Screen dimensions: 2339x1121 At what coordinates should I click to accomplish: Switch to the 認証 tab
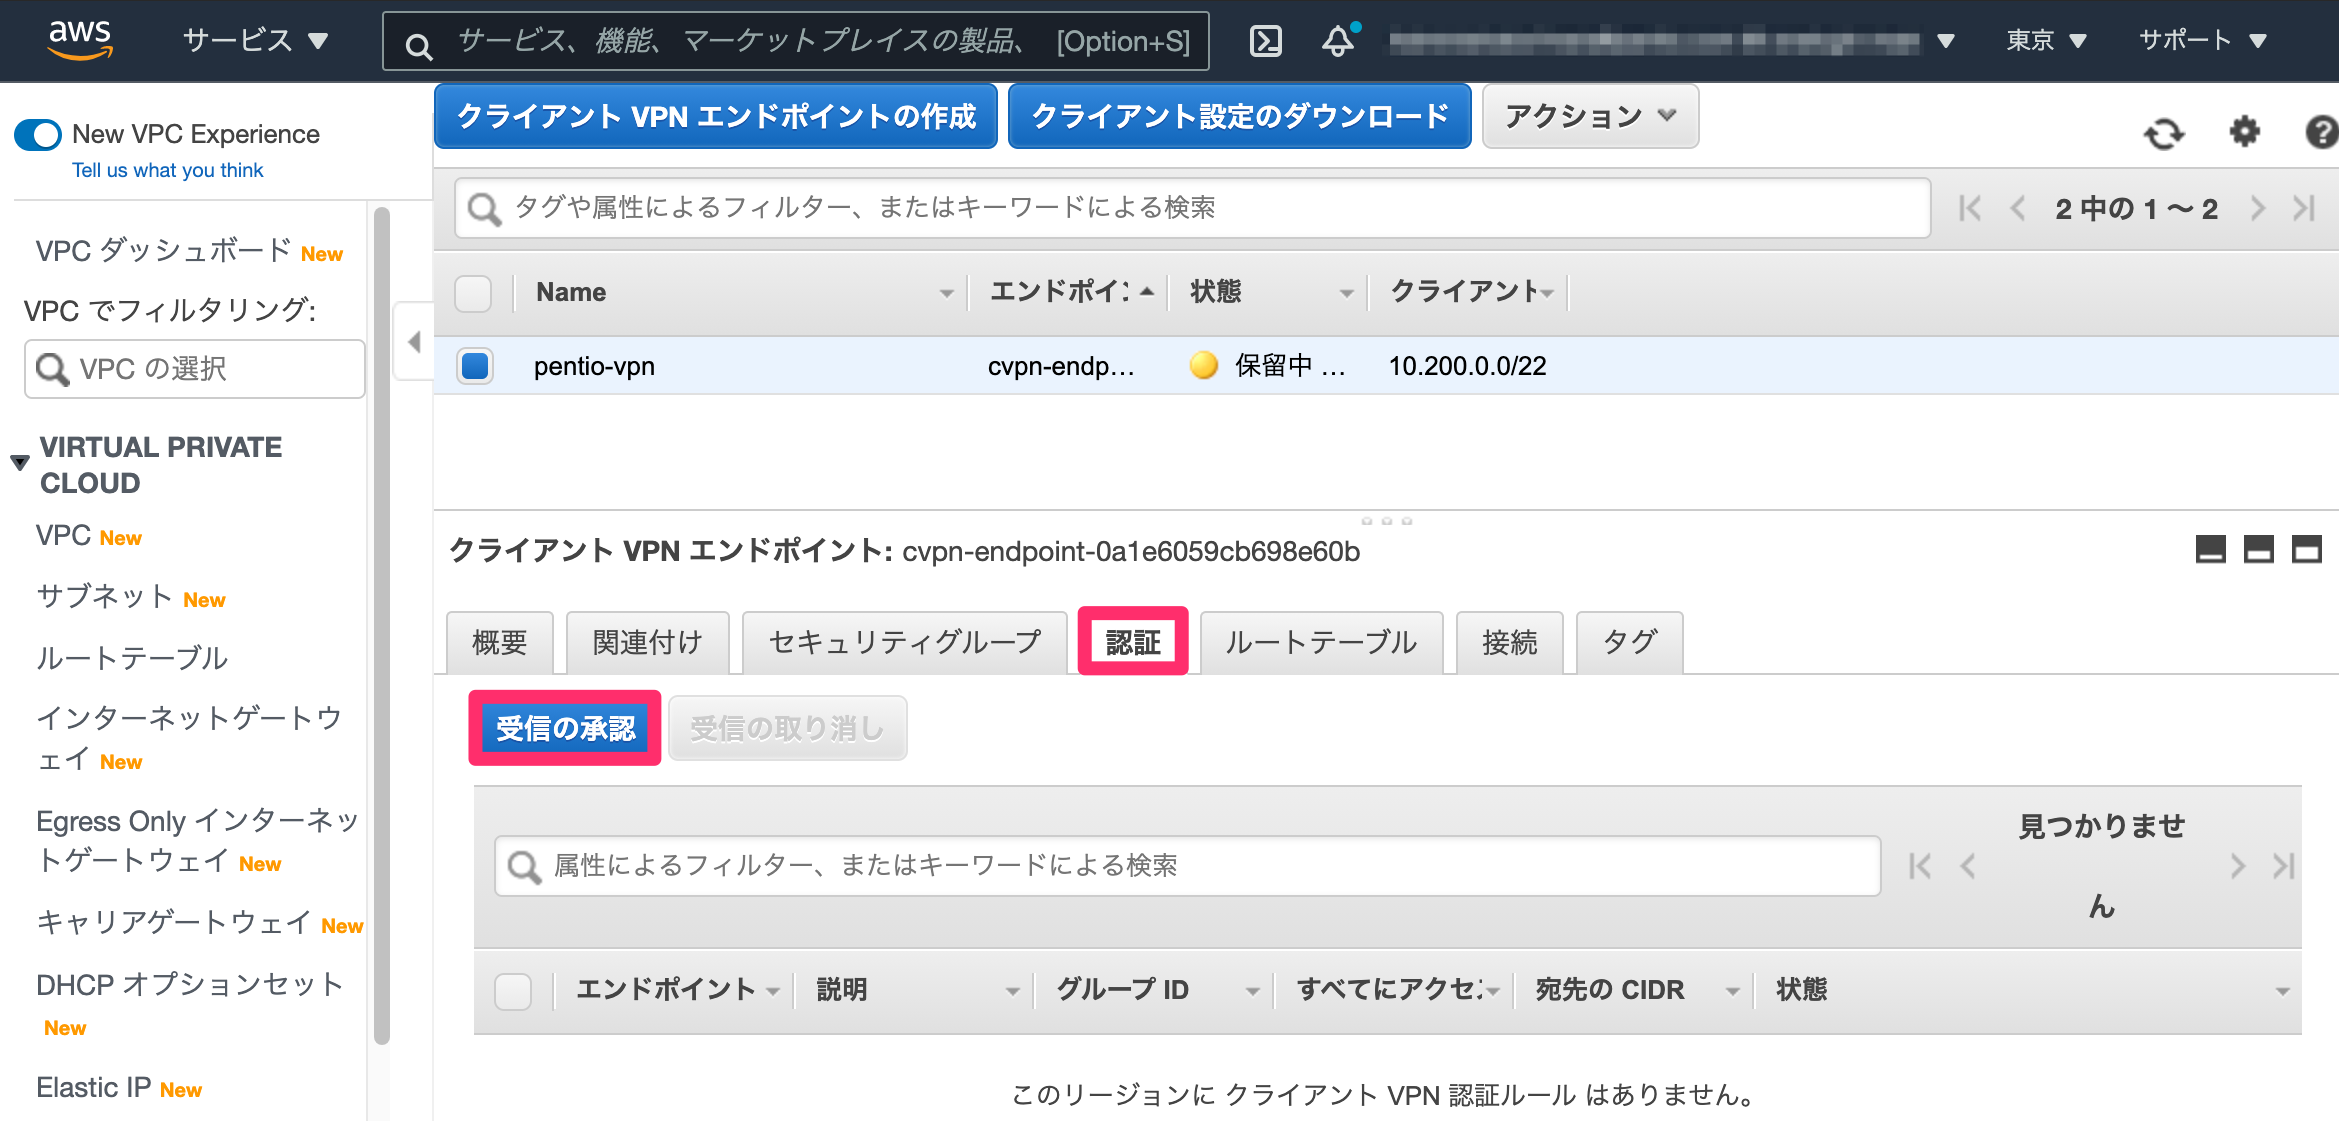1133,642
